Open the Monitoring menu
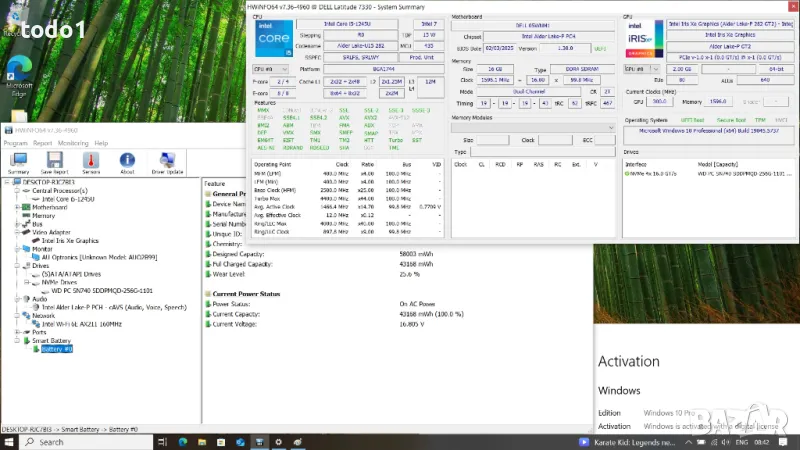This screenshot has height=450, width=800. click(73, 143)
